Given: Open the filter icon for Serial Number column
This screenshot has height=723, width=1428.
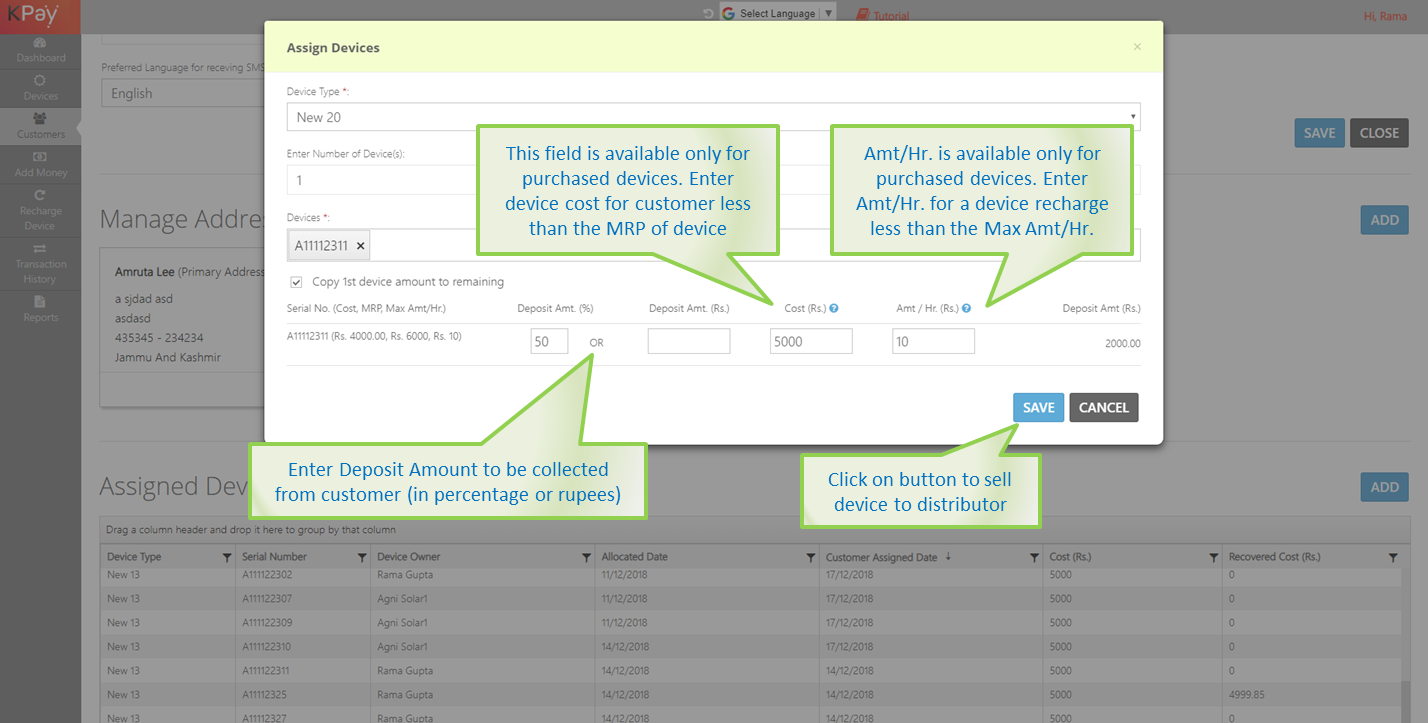Looking at the screenshot, I should click(x=362, y=558).
